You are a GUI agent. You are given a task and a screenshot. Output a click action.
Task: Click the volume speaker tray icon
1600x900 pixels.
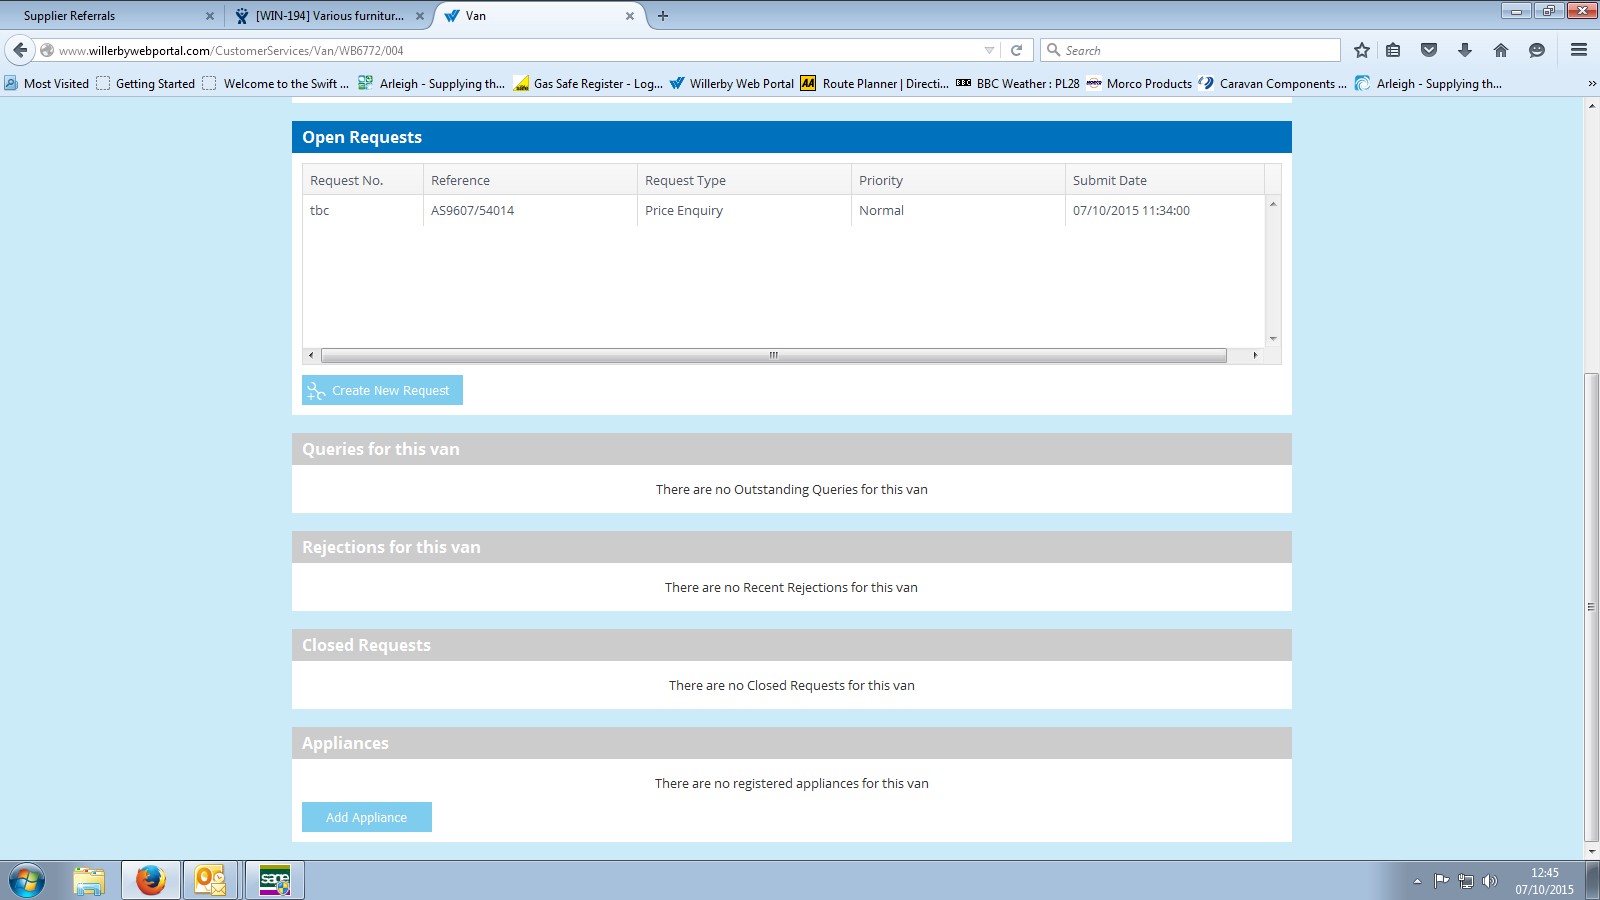tap(1490, 881)
